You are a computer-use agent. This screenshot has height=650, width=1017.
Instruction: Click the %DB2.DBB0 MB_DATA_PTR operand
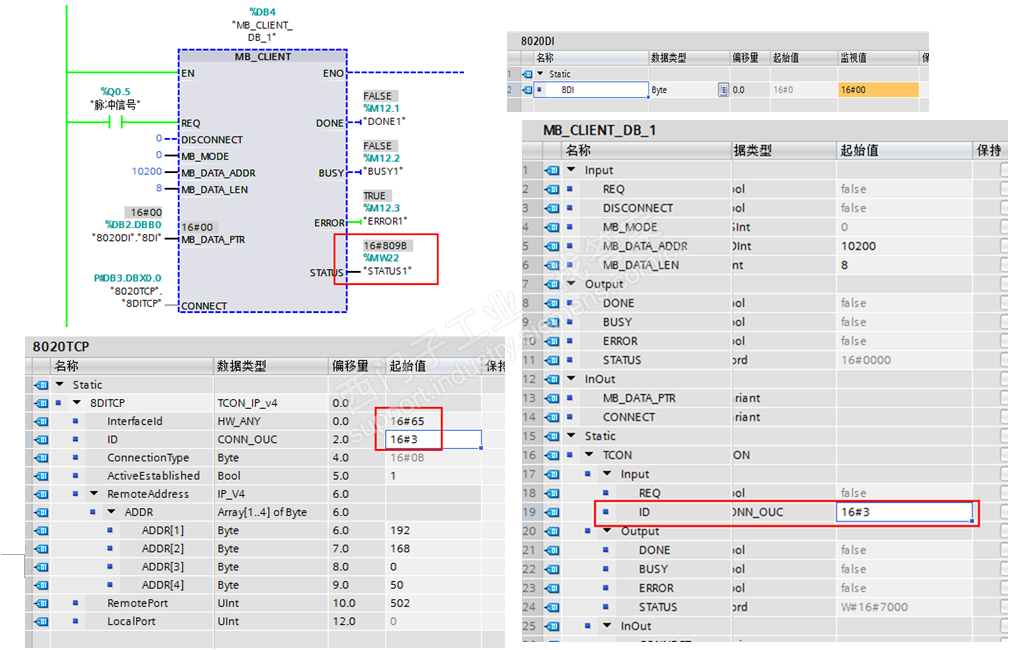(x=133, y=224)
